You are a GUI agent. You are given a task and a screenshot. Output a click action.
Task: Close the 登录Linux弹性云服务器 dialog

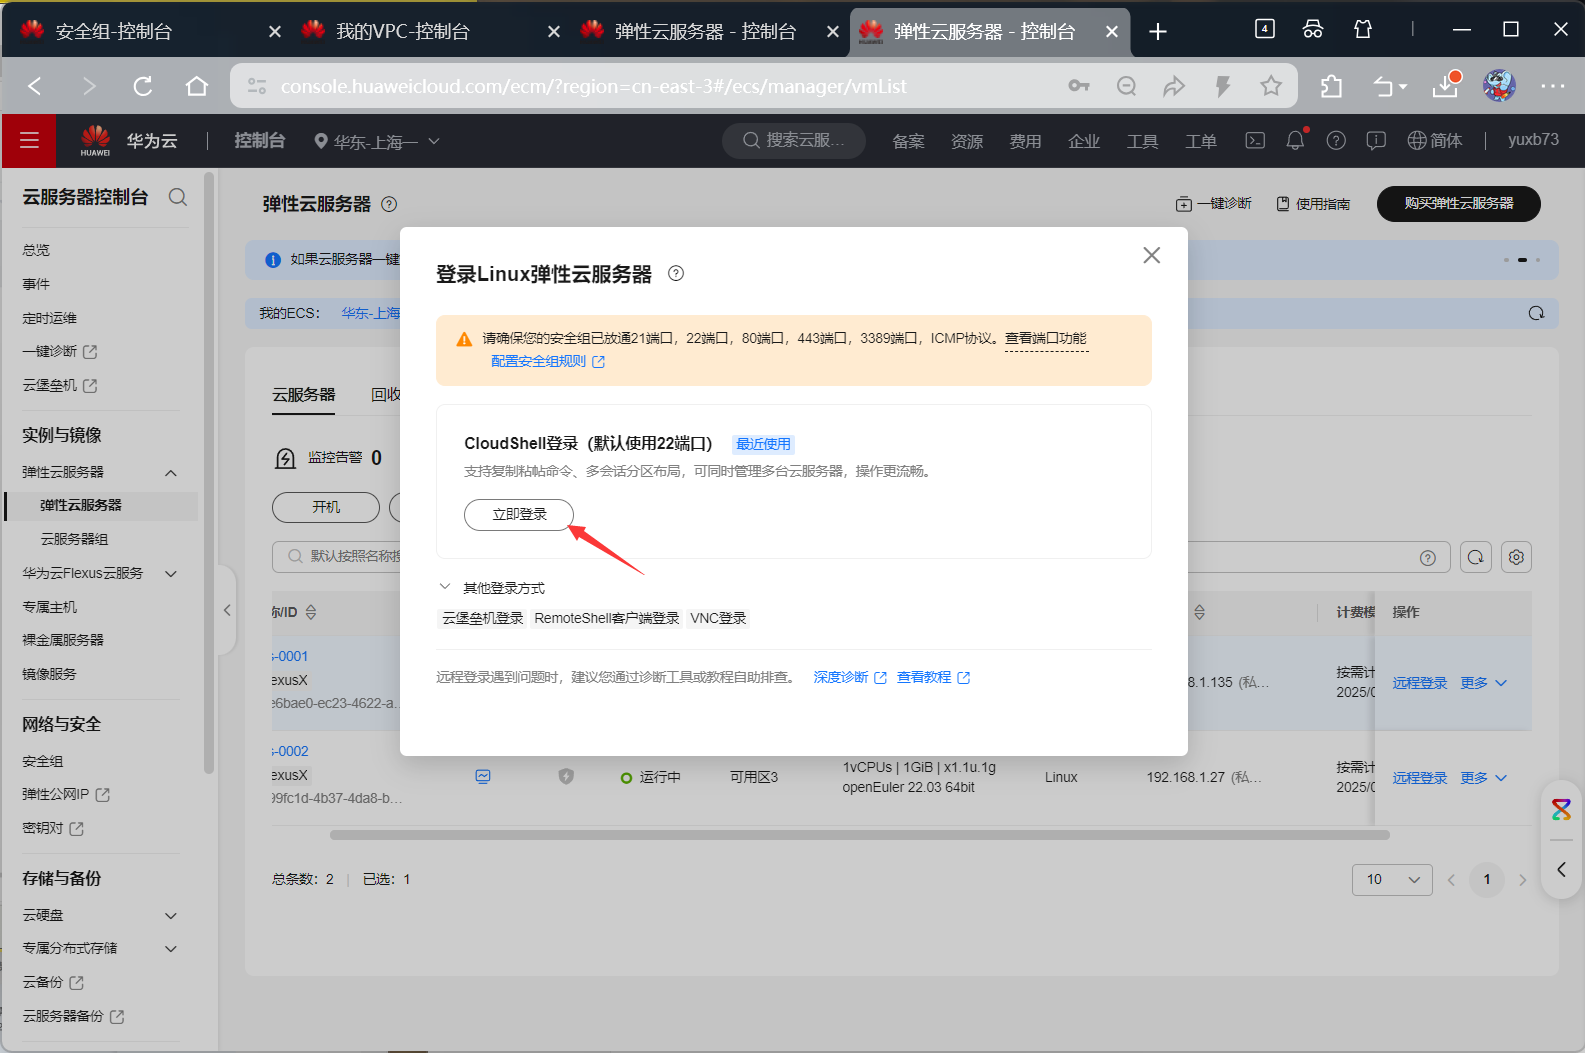point(1151,255)
